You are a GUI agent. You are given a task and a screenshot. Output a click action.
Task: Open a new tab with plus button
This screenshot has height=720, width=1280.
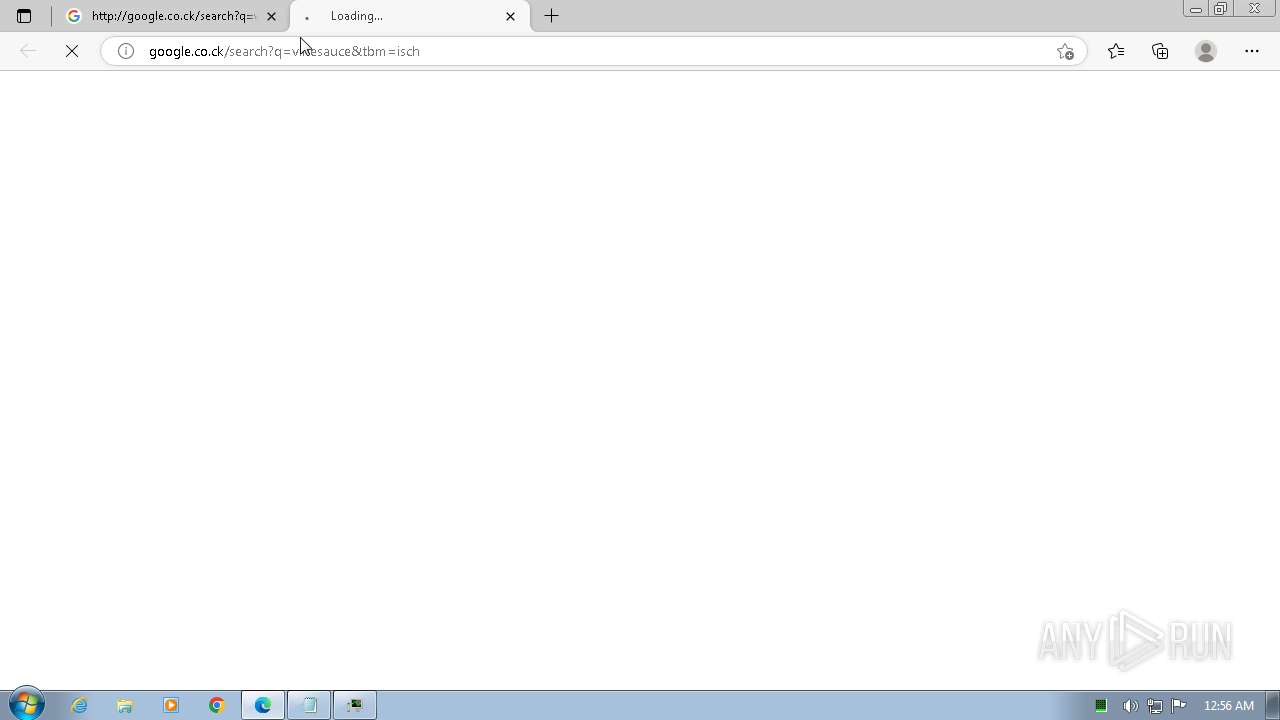(551, 16)
